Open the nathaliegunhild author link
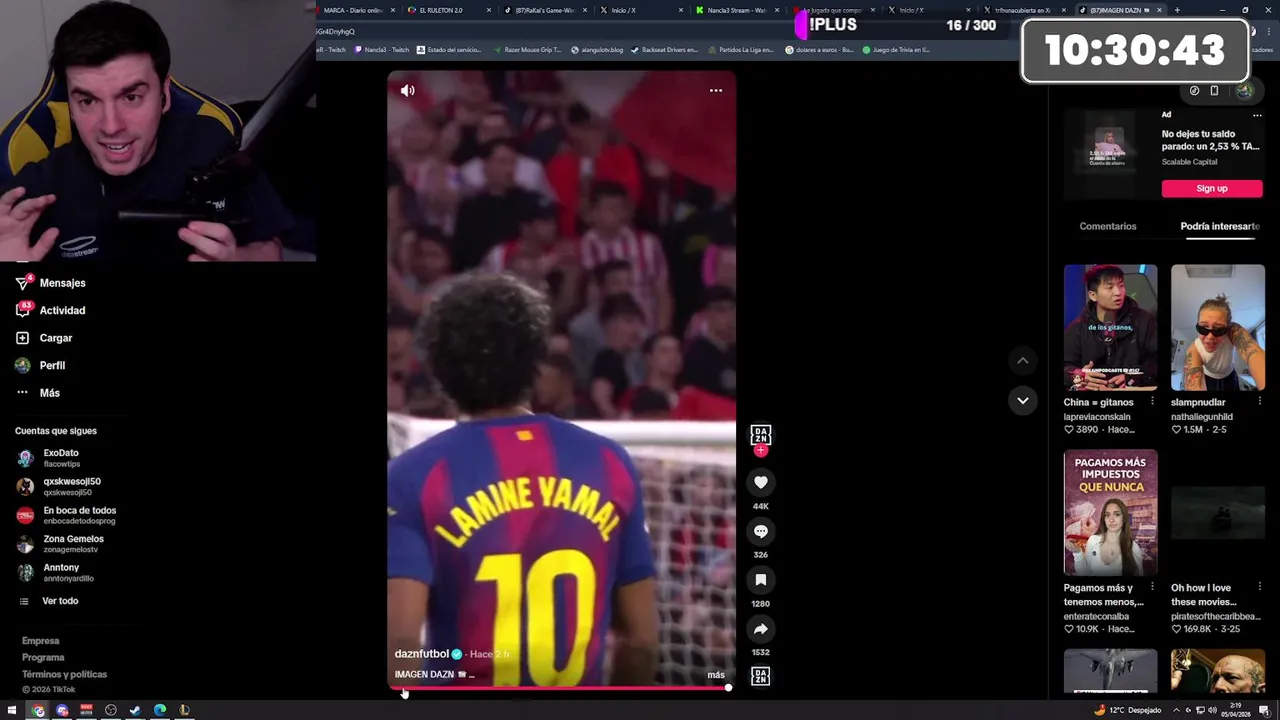Viewport: 1280px width, 720px height. [x=1202, y=417]
